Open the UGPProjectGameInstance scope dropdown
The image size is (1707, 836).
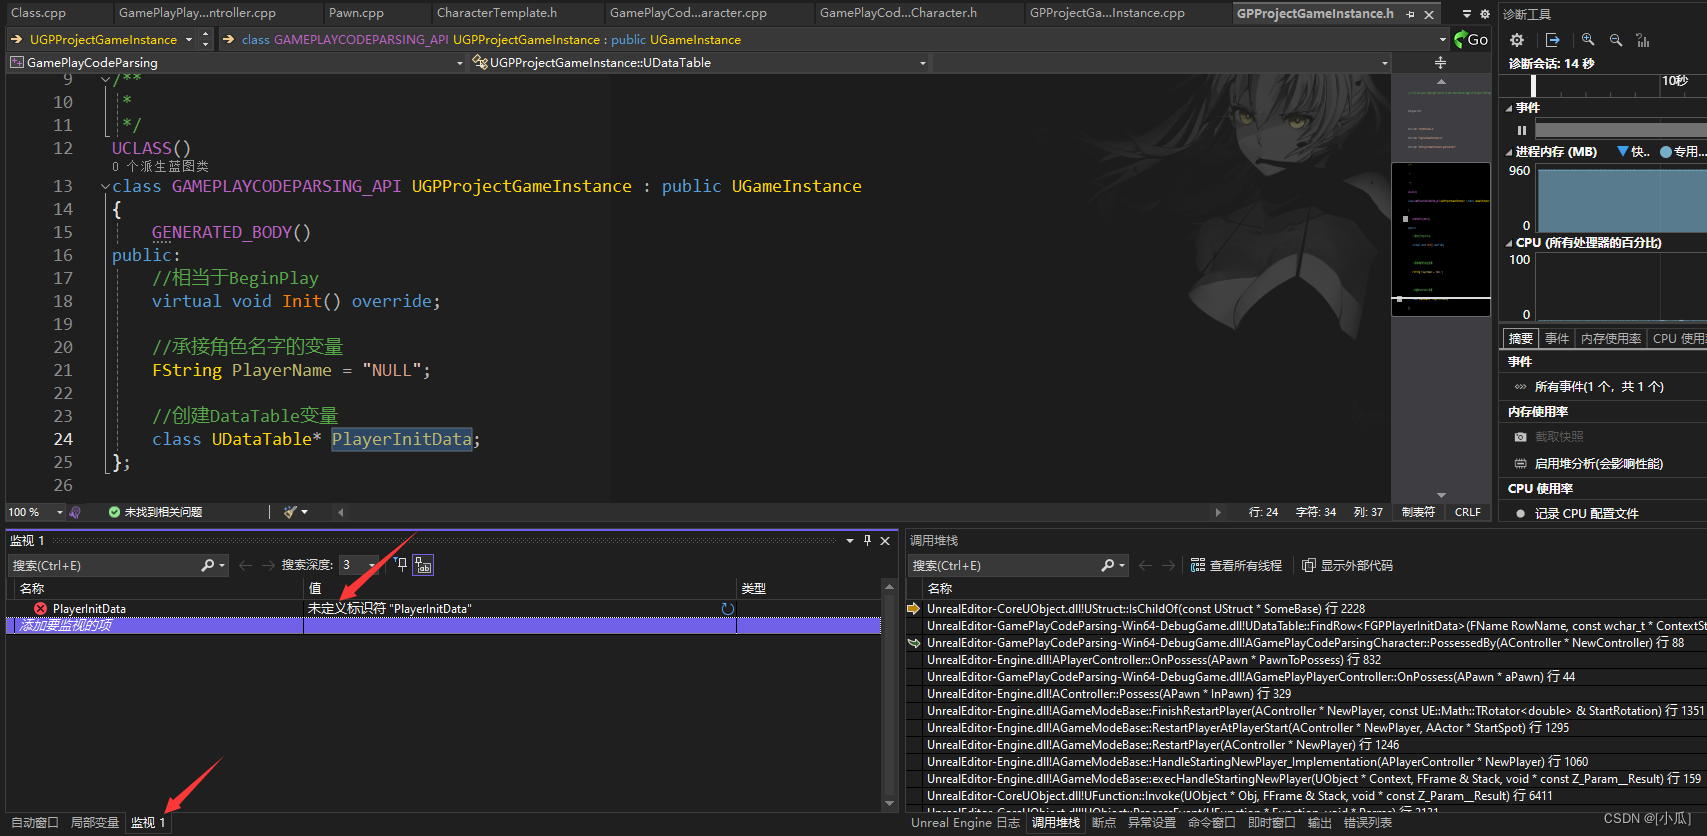click(x=188, y=39)
